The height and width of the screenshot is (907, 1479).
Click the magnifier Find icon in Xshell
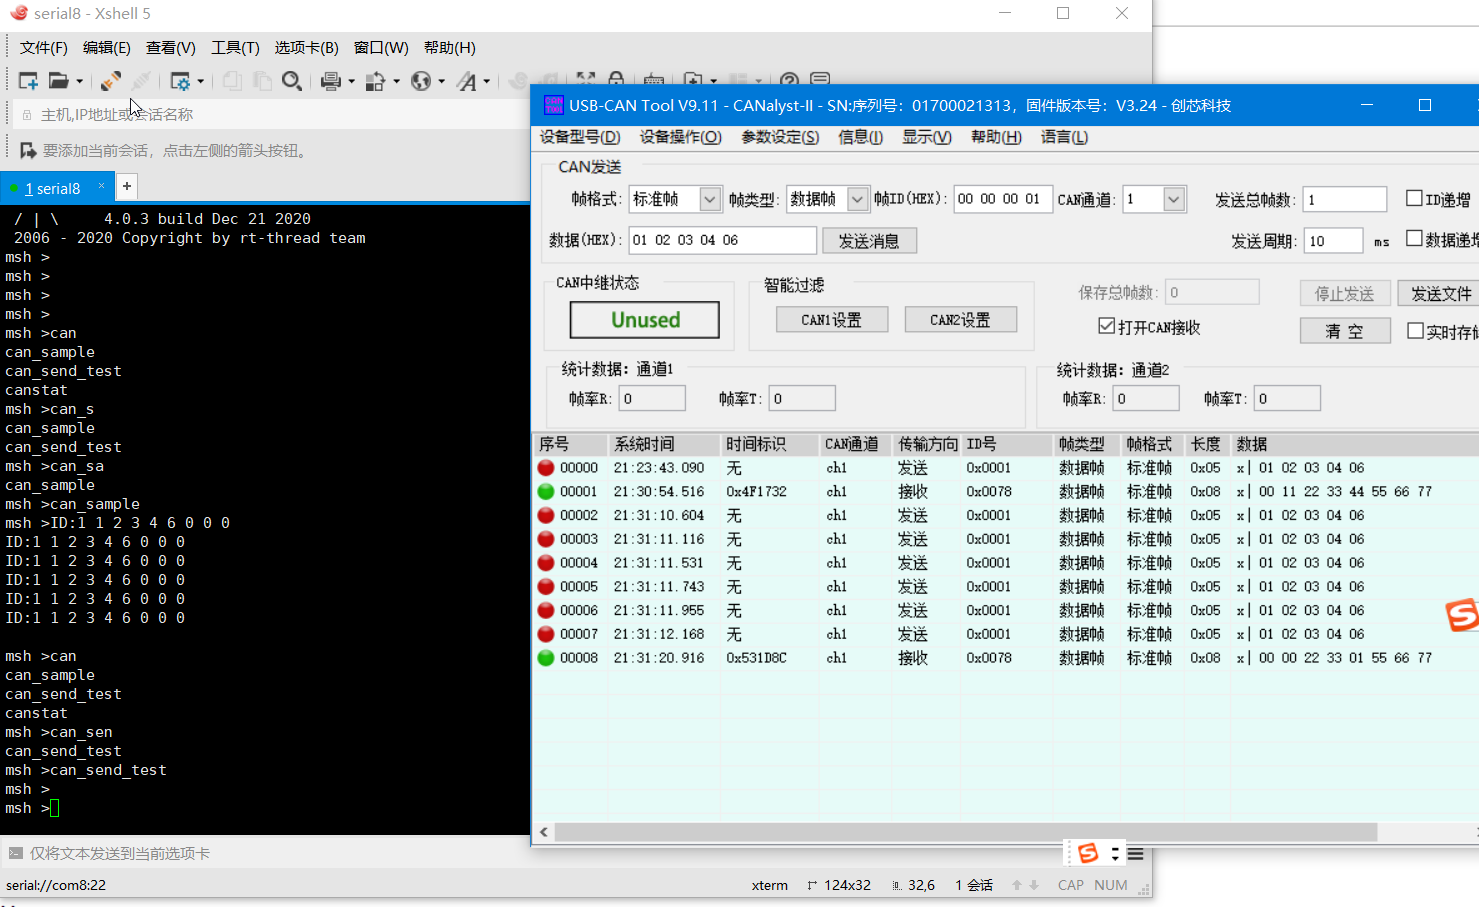coord(292,81)
